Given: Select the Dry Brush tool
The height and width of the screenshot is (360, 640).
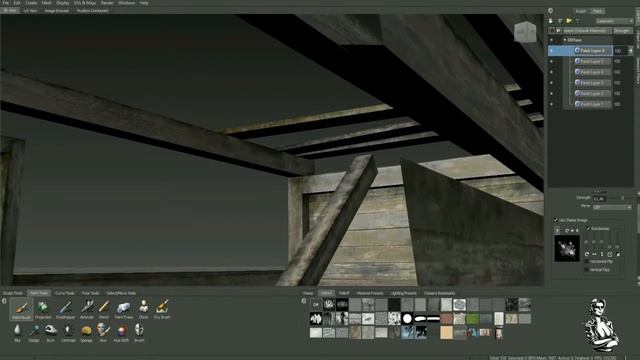Looking at the screenshot, I should pos(162,309).
